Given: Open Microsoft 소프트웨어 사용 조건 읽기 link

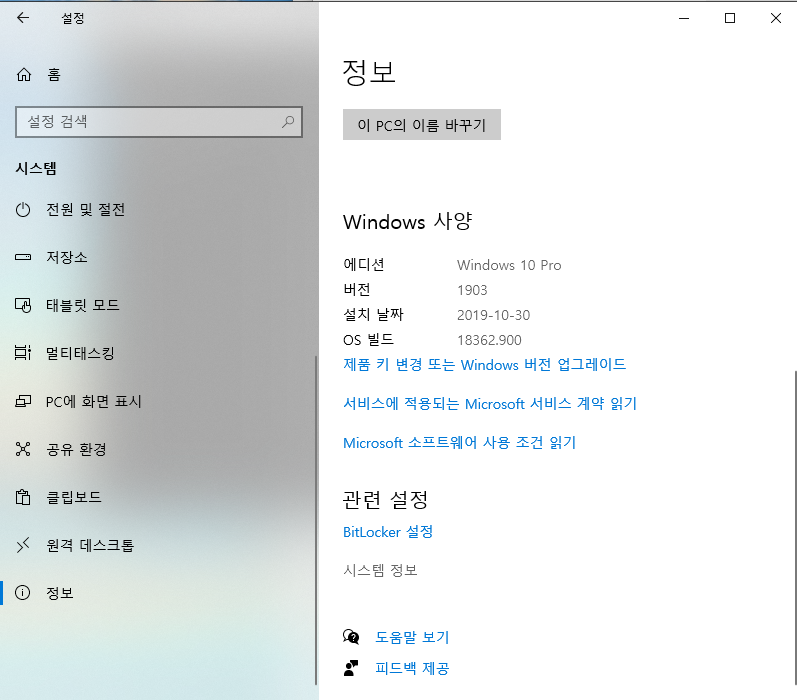Looking at the screenshot, I should pyautogui.click(x=459, y=443).
